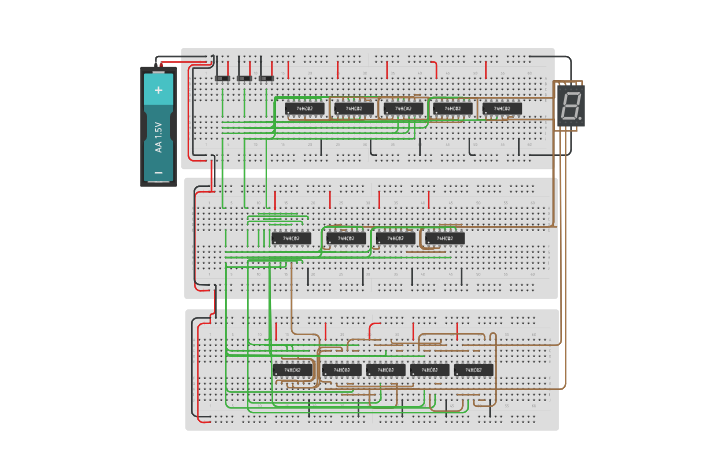The height and width of the screenshot is (453, 725).
Task: Toggle the middle slide switch
Action: click(x=244, y=78)
